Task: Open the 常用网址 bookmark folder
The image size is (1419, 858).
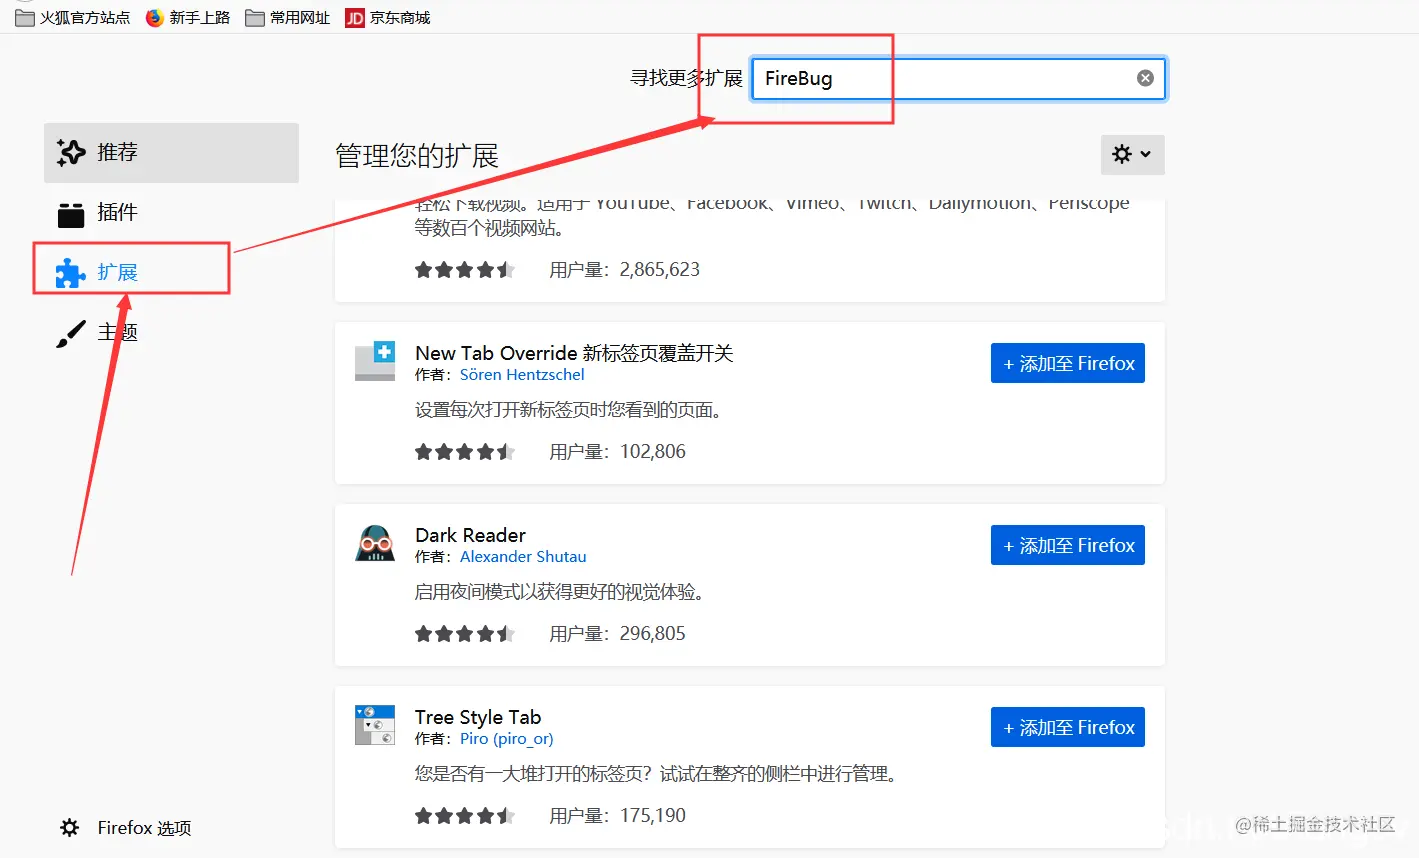Action: [288, 17]
